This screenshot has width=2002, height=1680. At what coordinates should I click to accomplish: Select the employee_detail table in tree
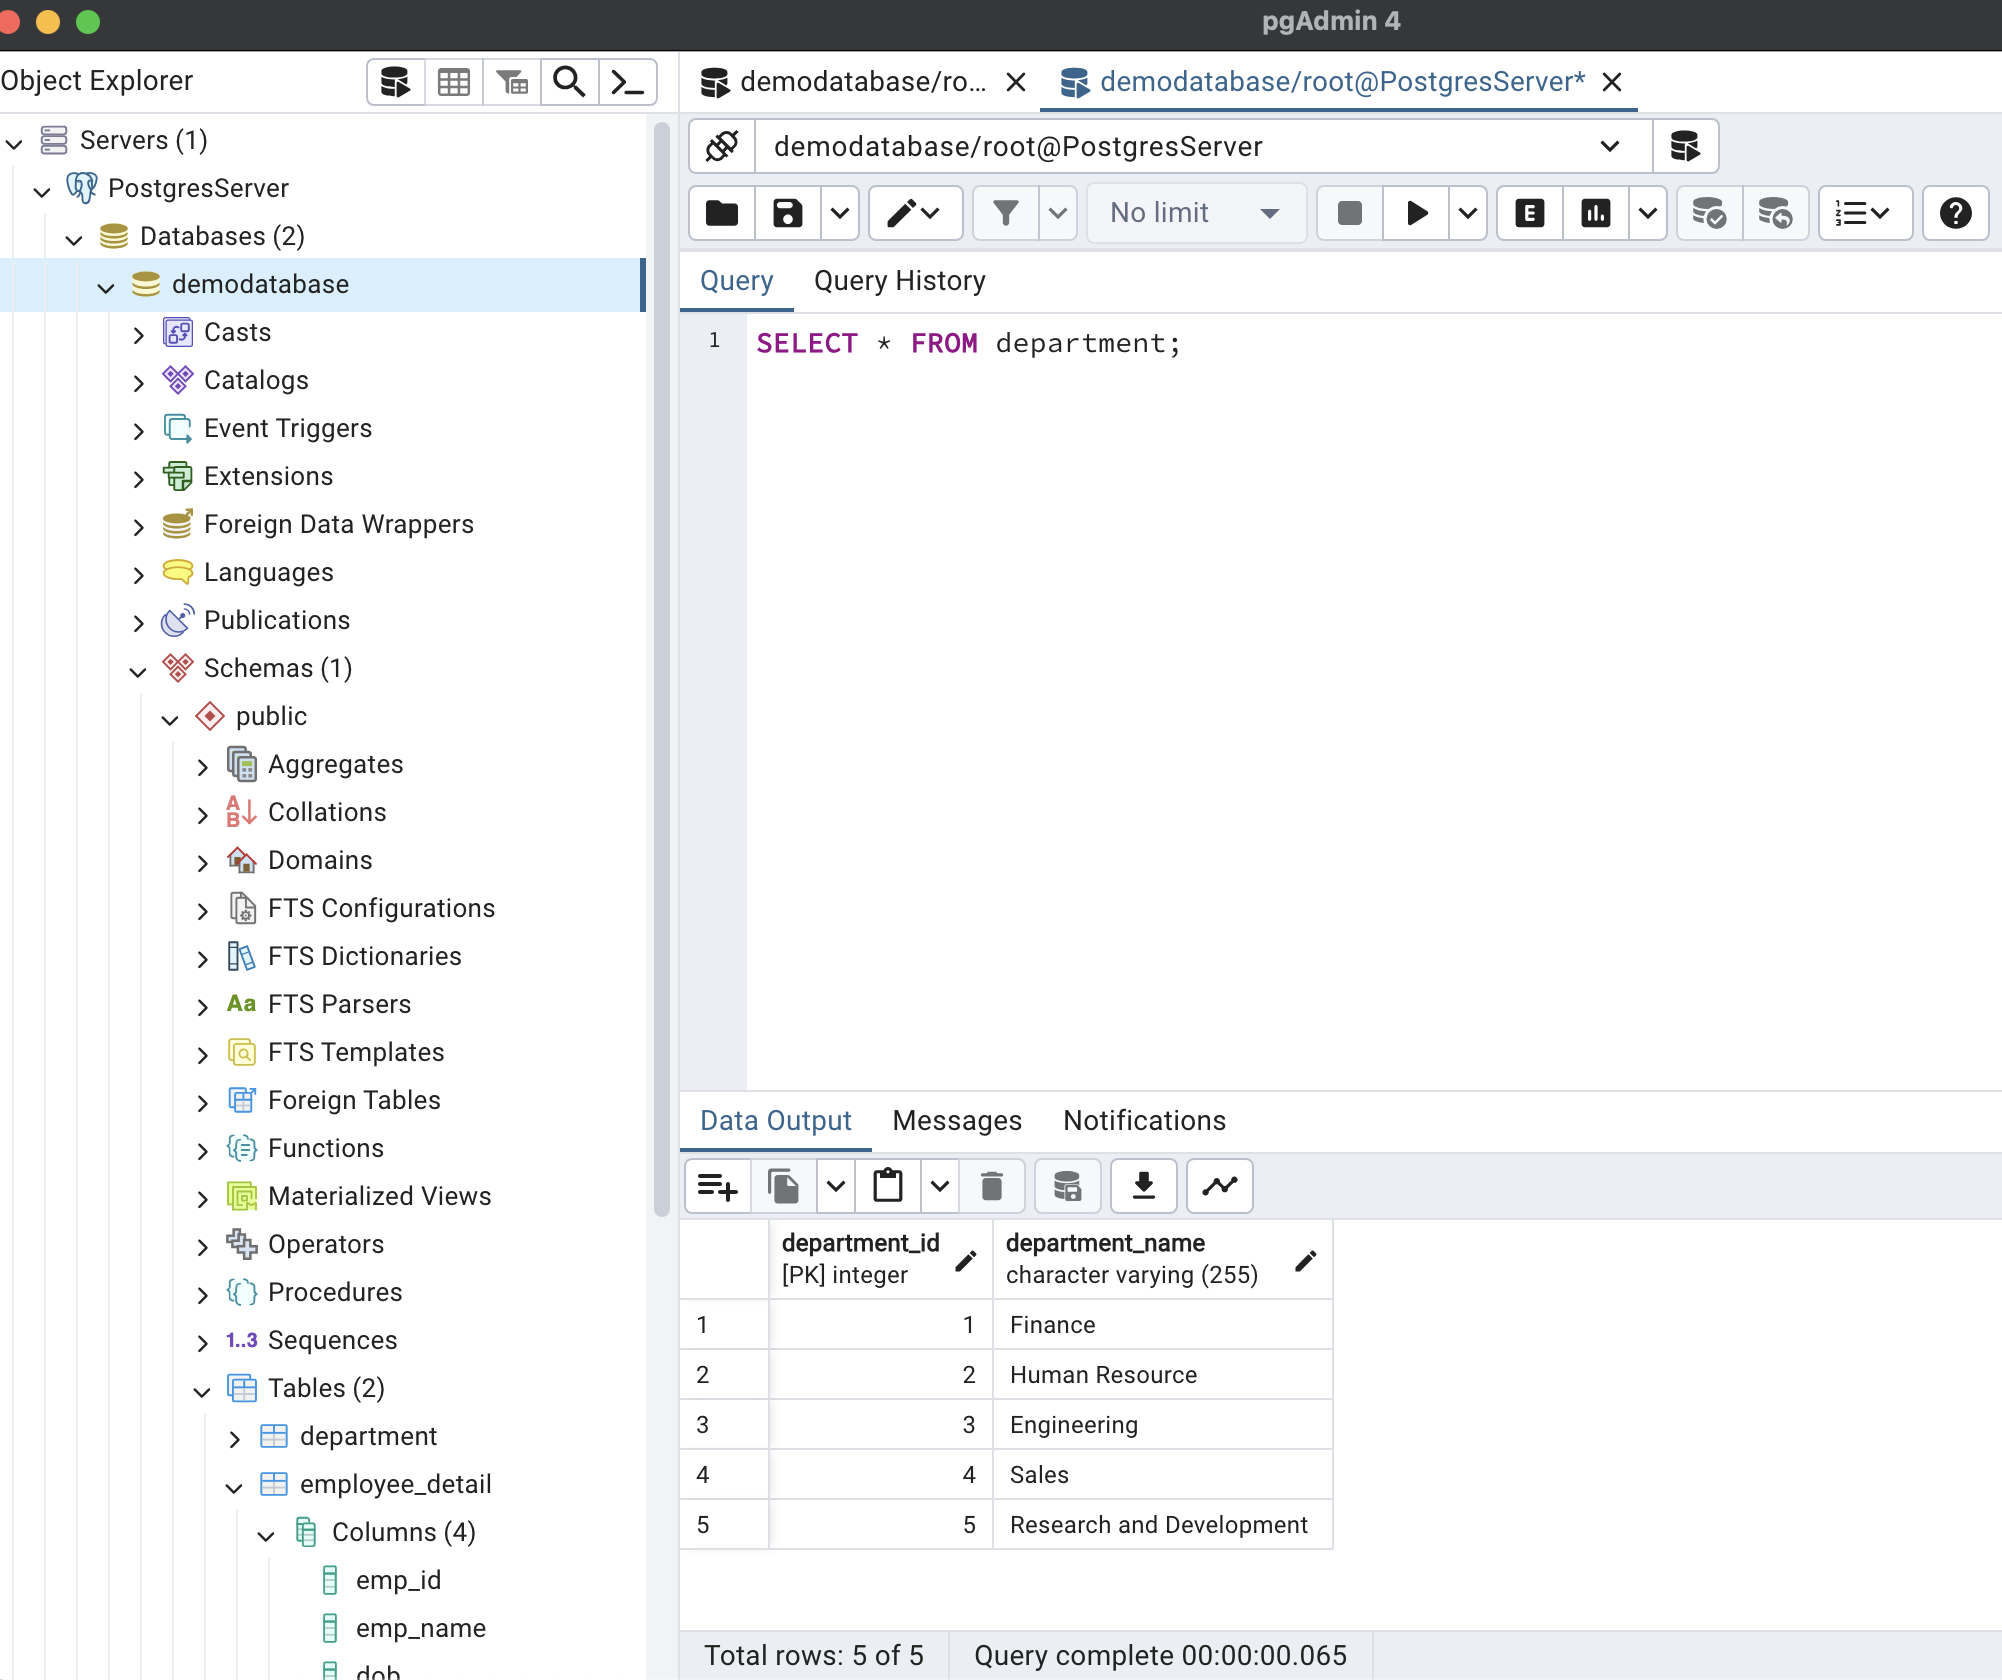point(395,1484)
